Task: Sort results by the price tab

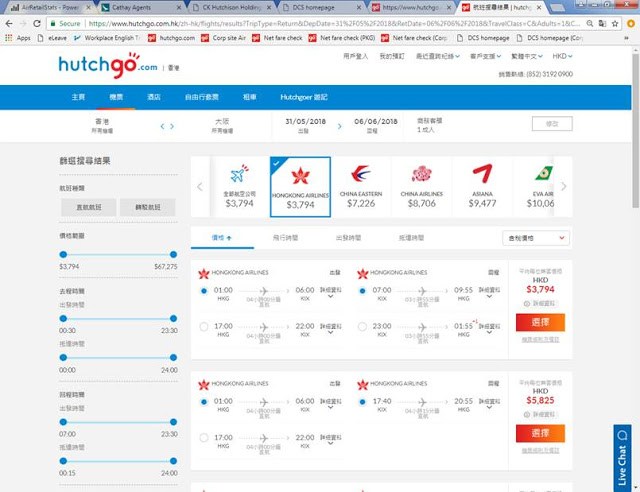Action: [222, 238]
